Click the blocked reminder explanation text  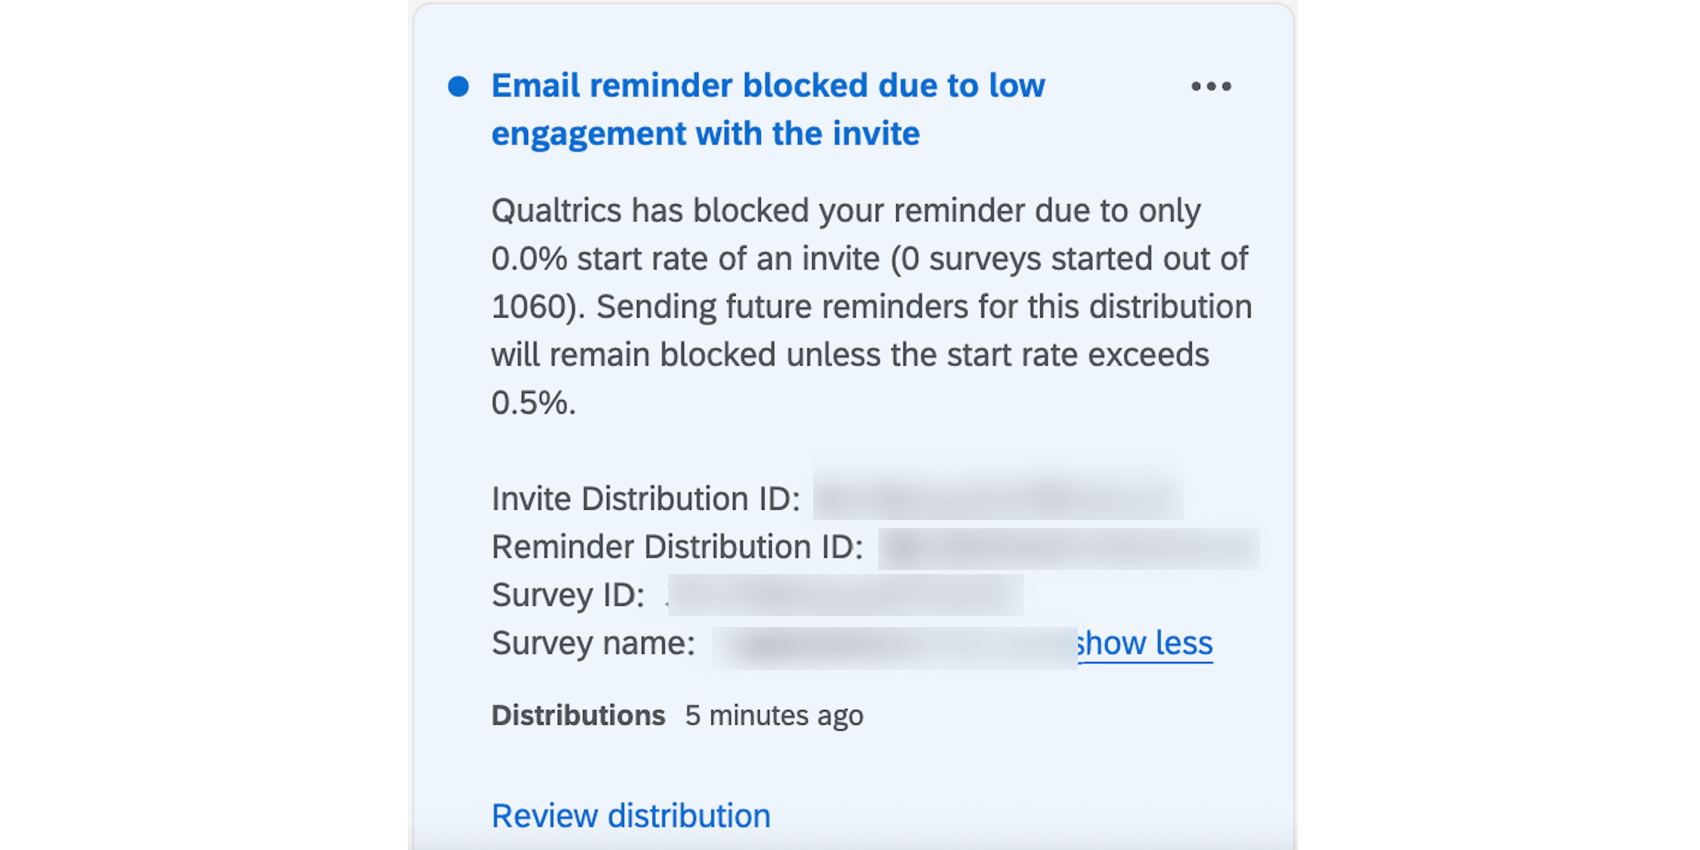pyautogui.click(x=870, y=305)
